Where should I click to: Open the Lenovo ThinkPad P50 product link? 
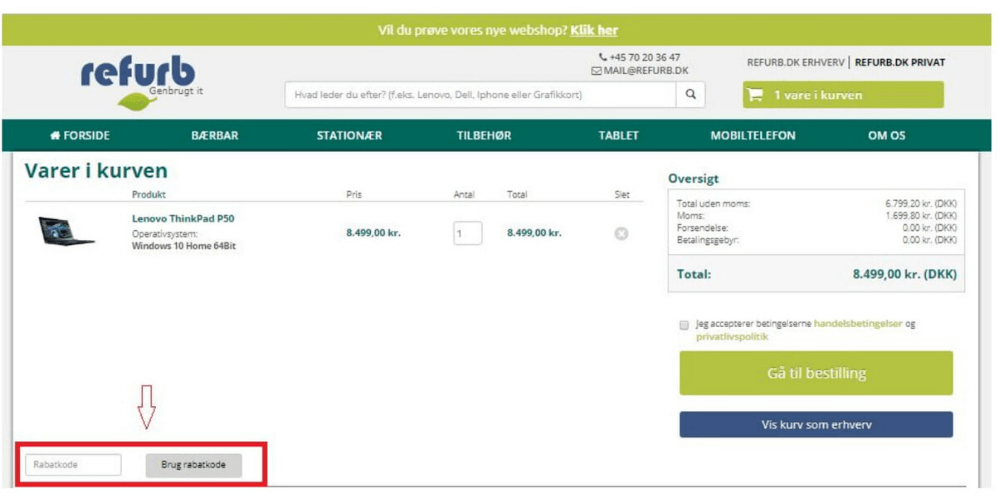[183, 219]
